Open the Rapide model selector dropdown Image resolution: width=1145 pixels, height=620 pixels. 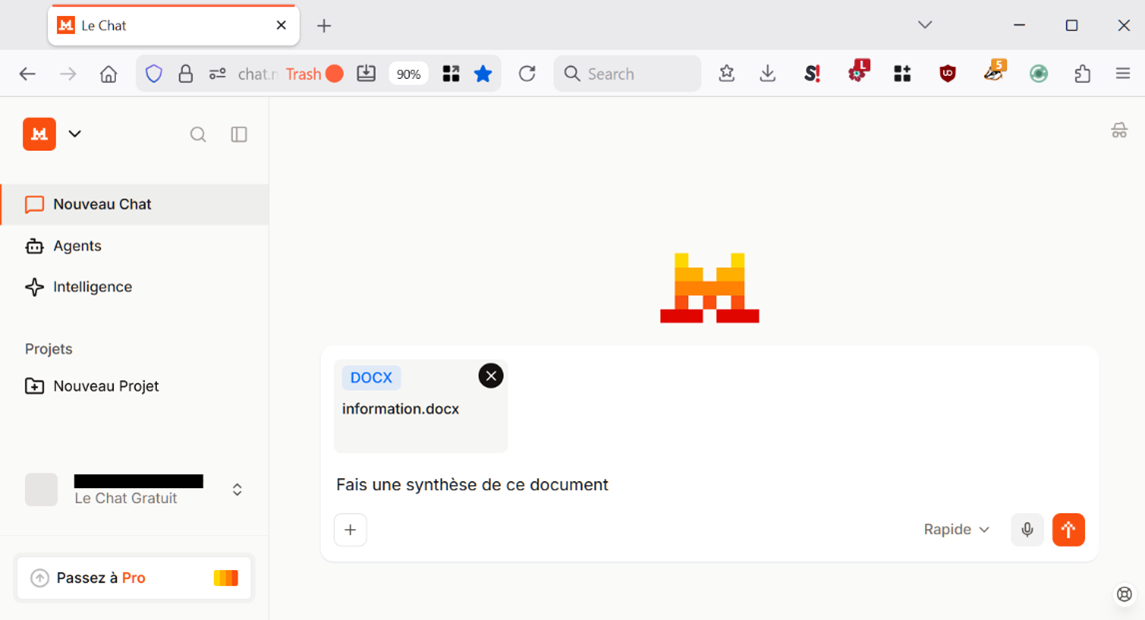click(955, 529)
